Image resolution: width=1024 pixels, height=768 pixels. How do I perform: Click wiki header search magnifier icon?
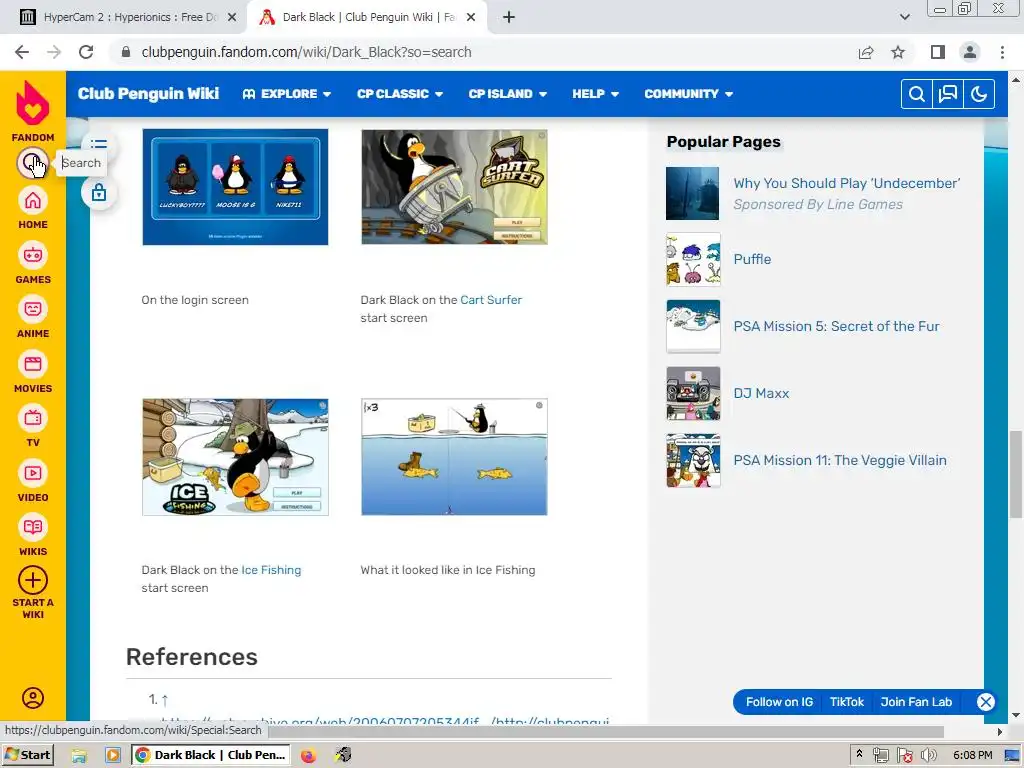click(x=916, y=94)
